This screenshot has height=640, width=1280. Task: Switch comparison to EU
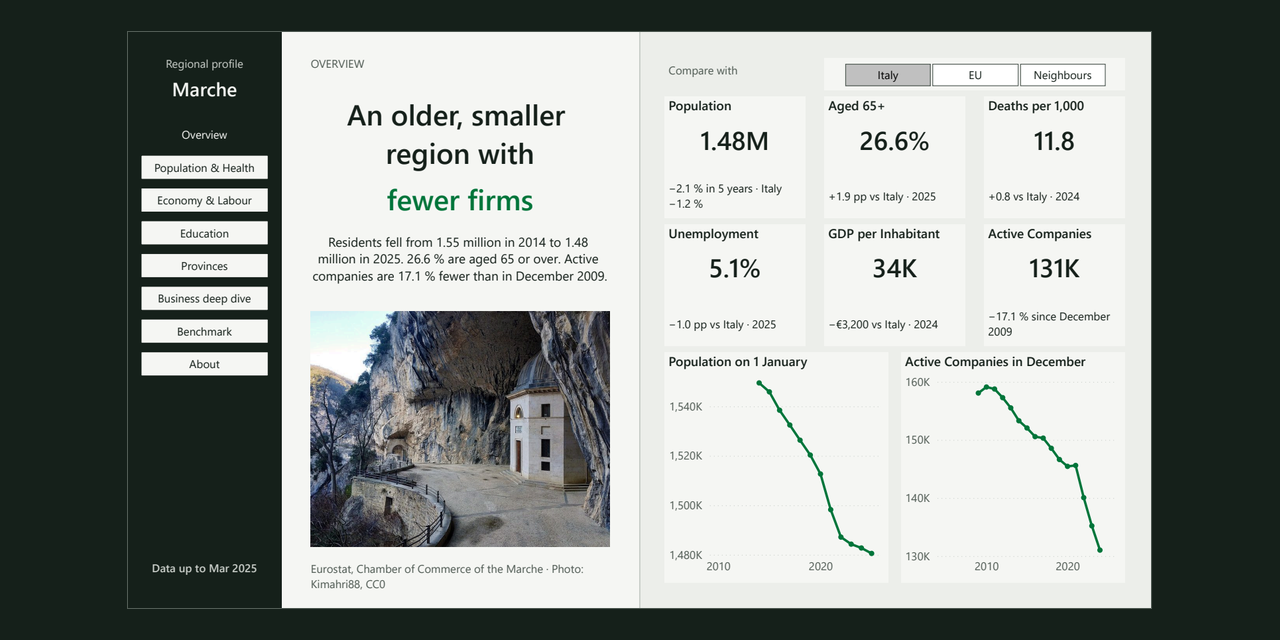pos(975,75)
